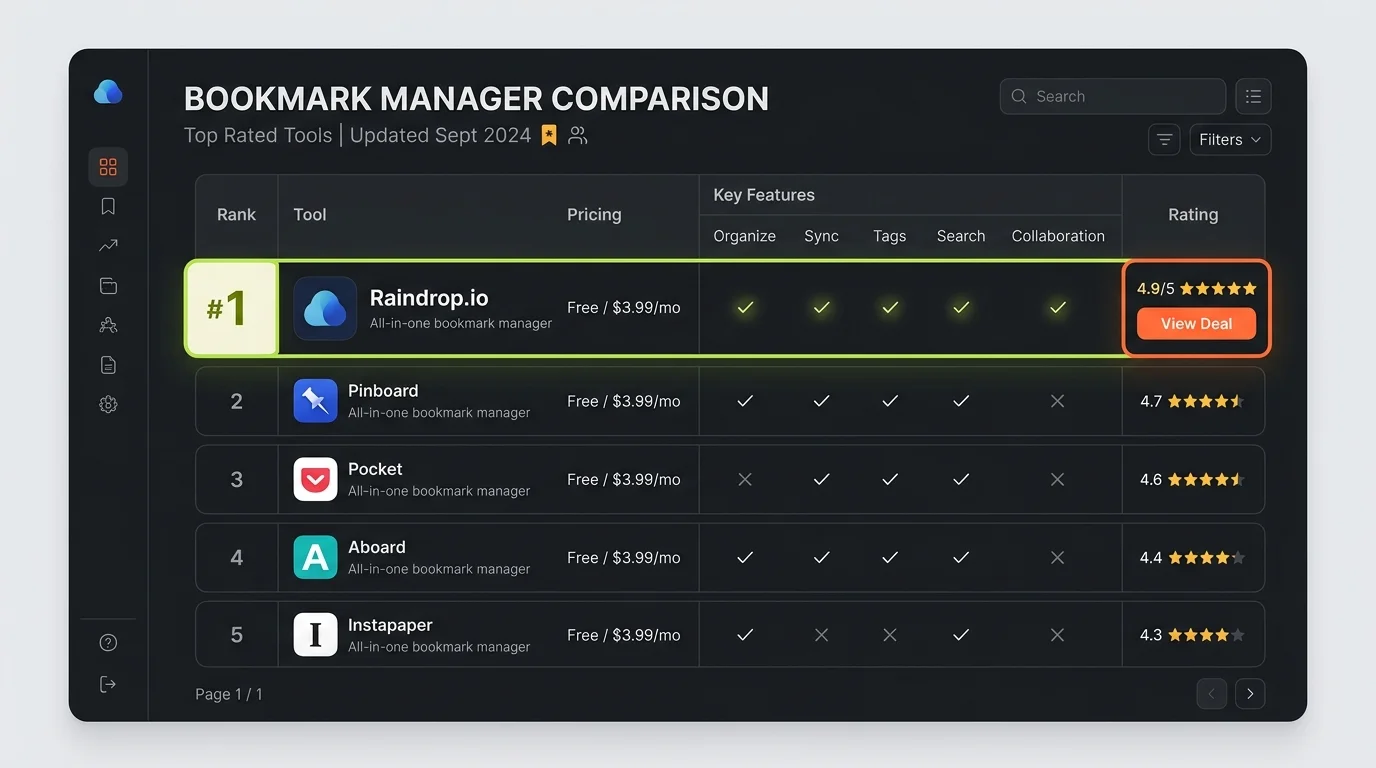Click the Collaboration feature column header
Viewport: 1376px width, 768px height.
click(1058, 236)
